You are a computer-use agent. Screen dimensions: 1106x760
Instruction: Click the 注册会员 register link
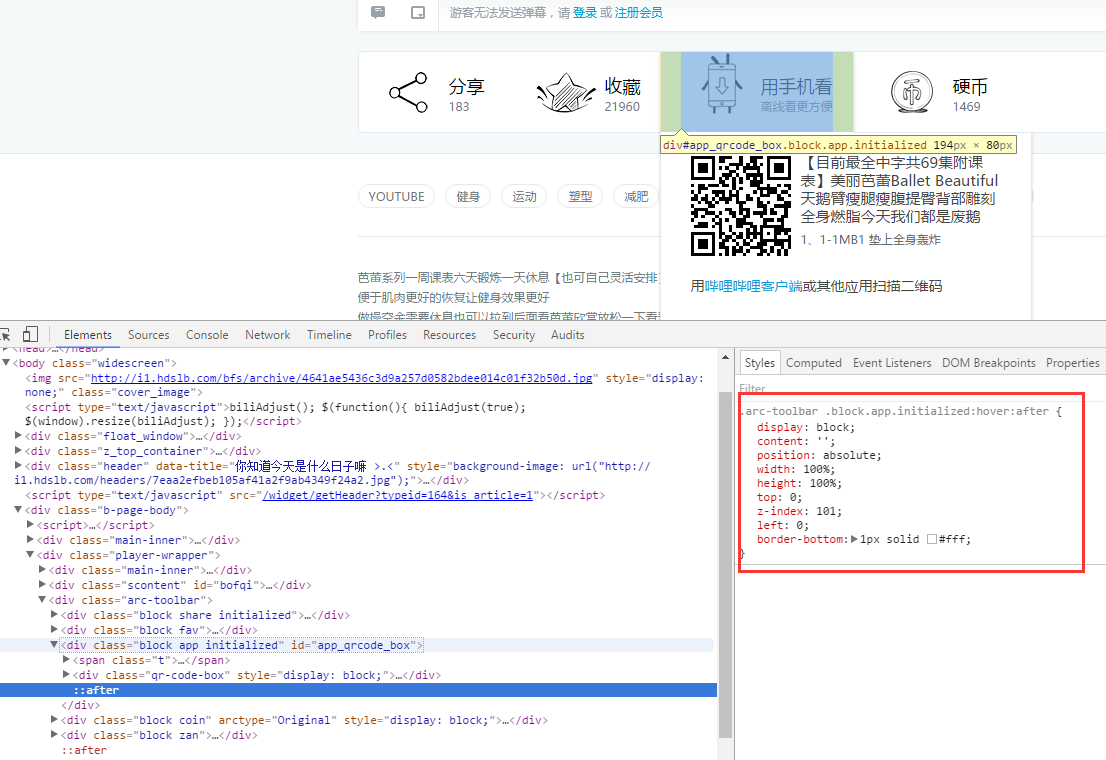click(x=638, y=13)
